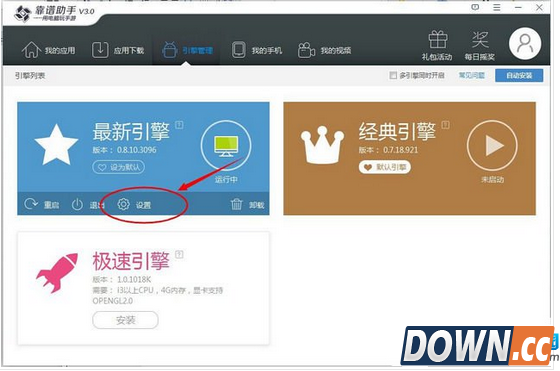The width and height of the screenshot is (560, 371).
Task: Open the 常见问题 link
Action: [472, 75]
